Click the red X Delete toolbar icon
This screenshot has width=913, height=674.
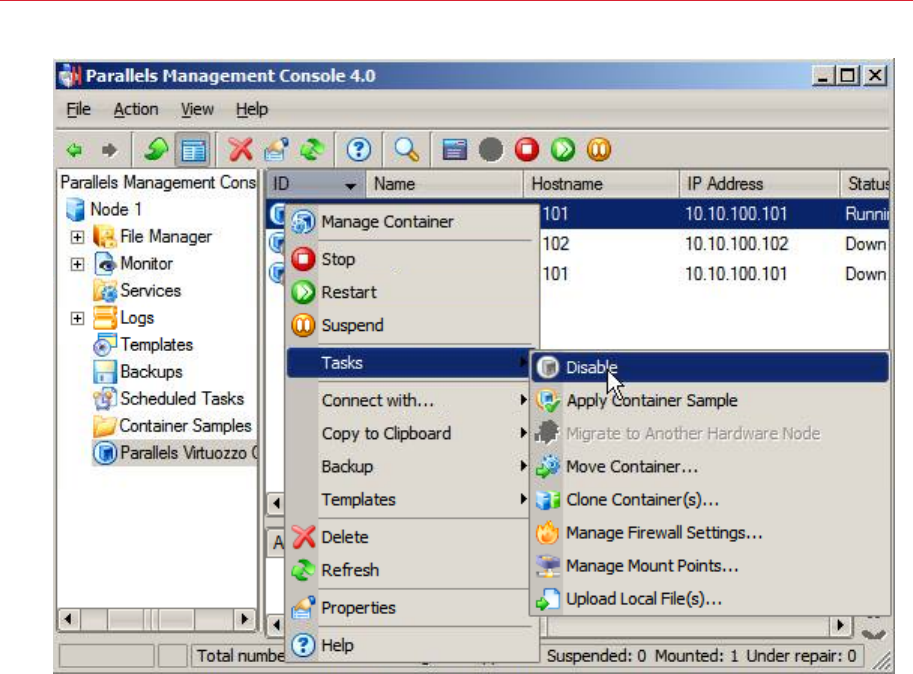[x=240, y=150]
